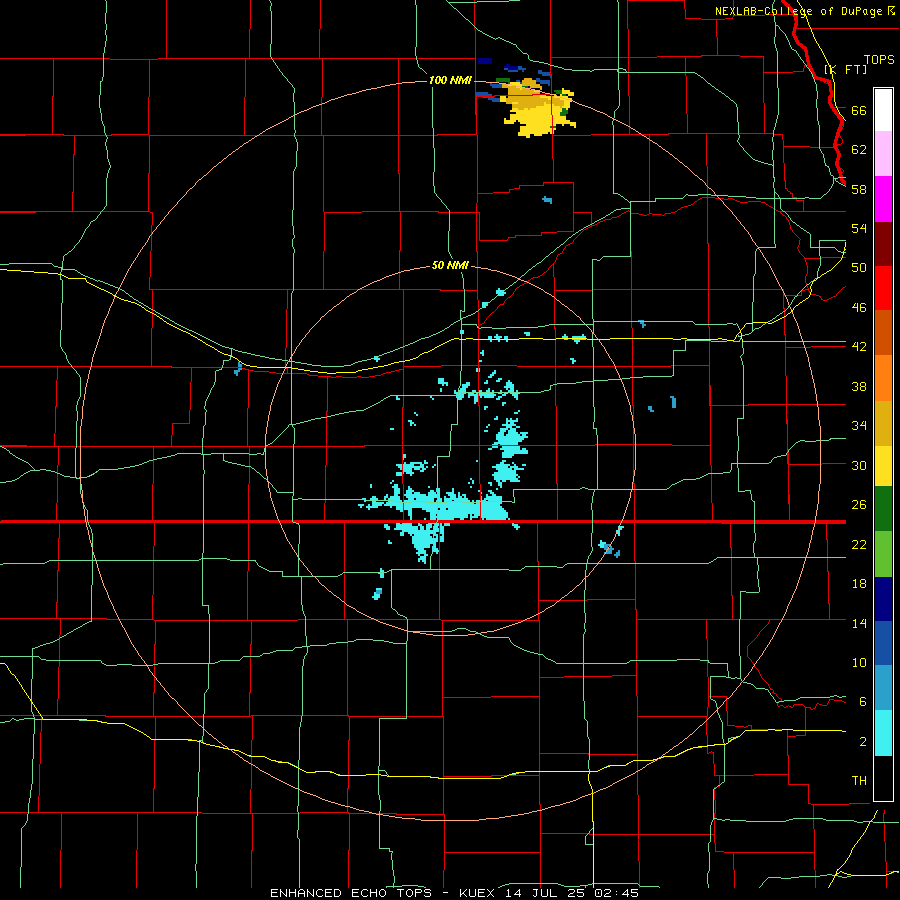Screen dimensions: 900x900
Task: Click the cyan legend swatch above 2
Action: click(883, 733)
